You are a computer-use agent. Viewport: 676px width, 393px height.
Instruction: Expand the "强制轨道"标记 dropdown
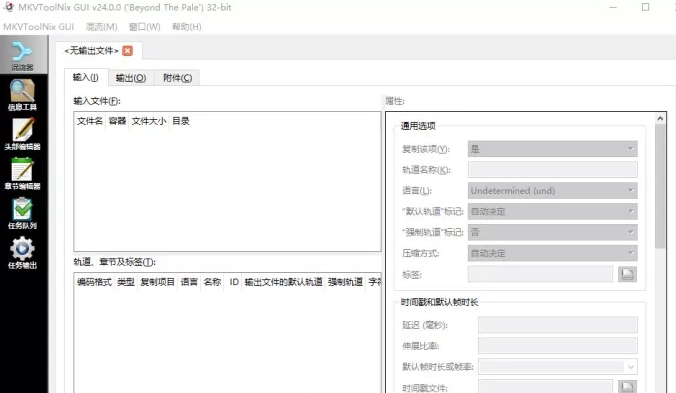tap(552, 232)
